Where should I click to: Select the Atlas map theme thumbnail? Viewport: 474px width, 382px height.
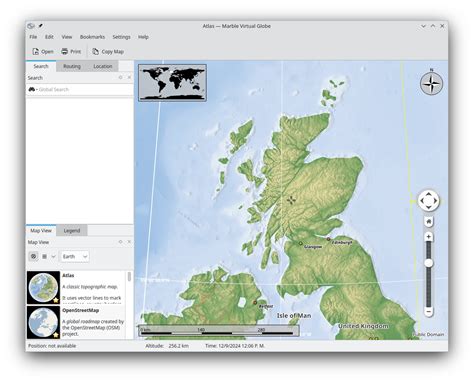(43, 287)
